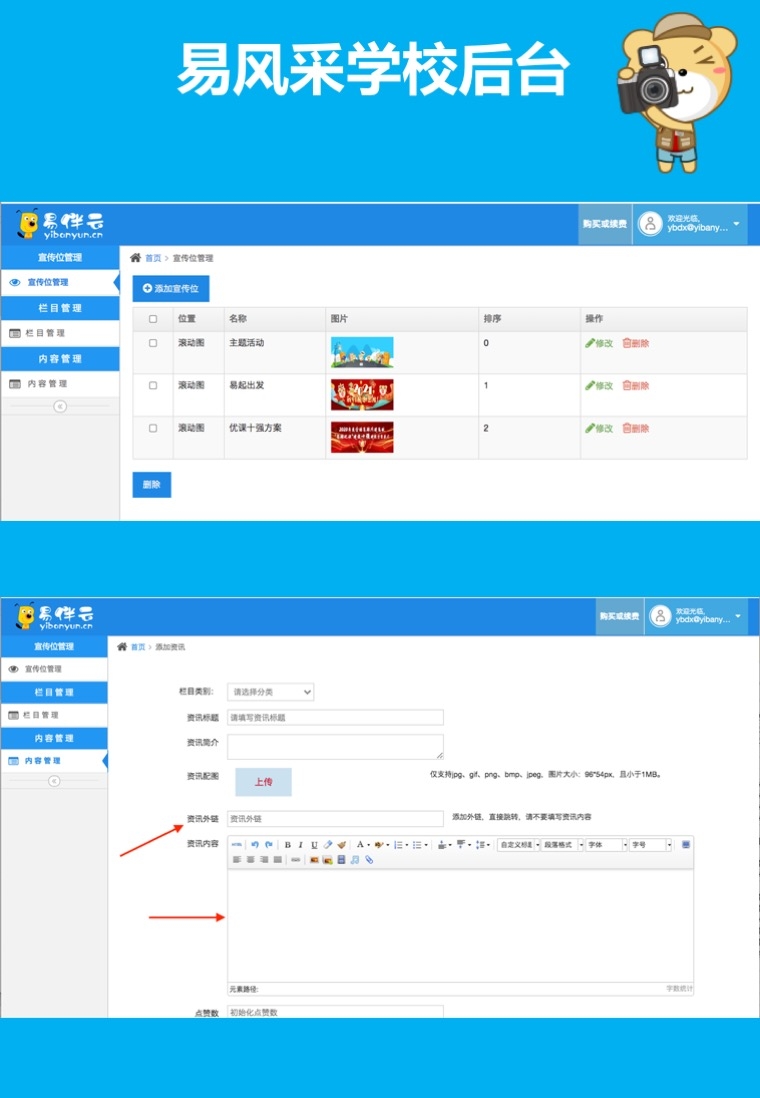This screenshot has height=1098, width=760.
Task: Click the ordered list icon
Action: (x=398, y=845)
